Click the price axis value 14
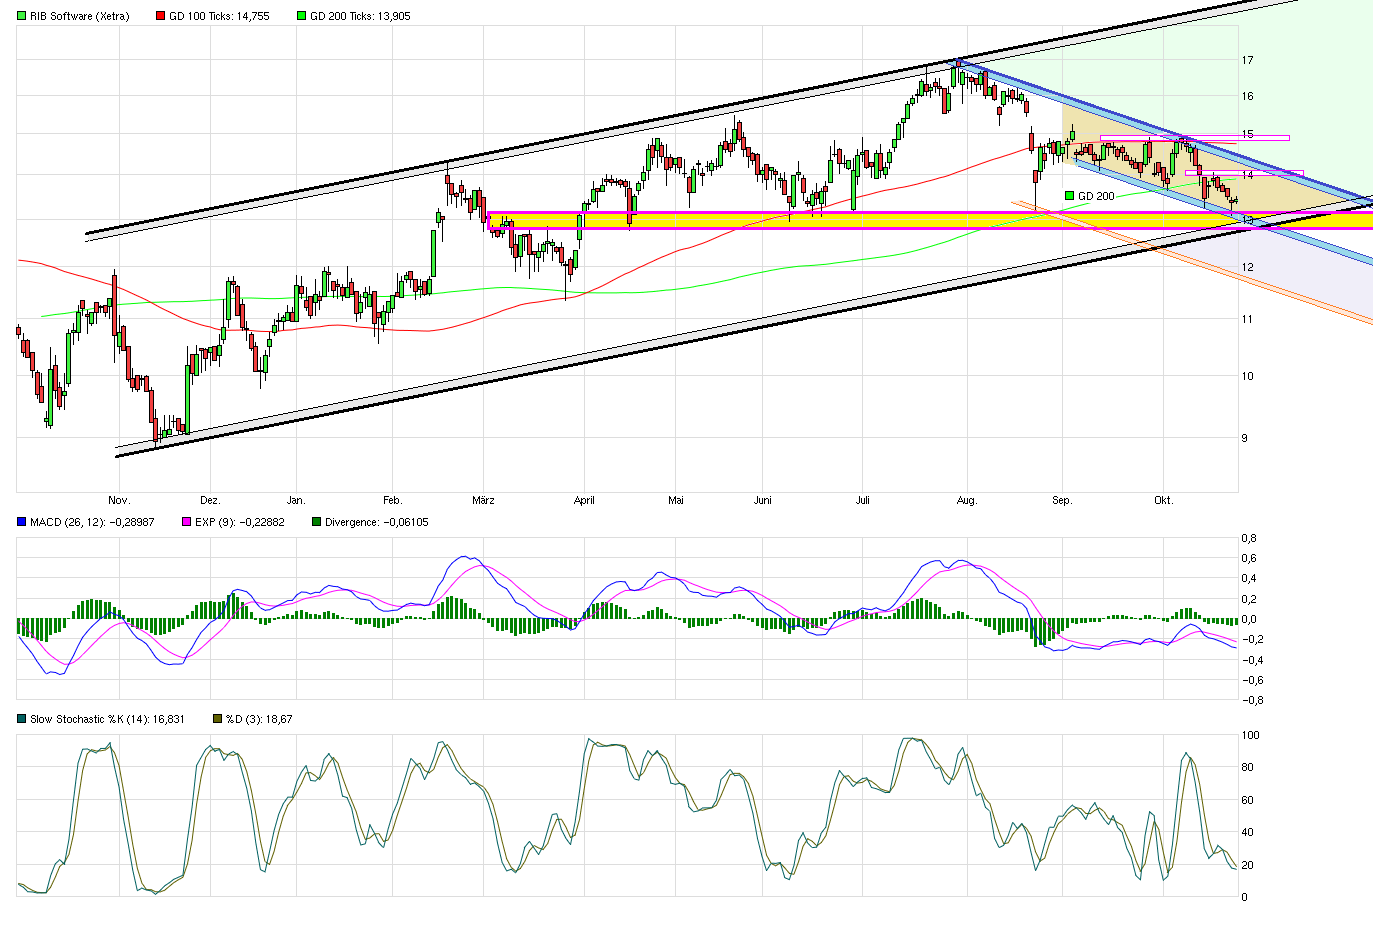The width and height of the screenshot is (1373, 928). (x=1248, y=174)
